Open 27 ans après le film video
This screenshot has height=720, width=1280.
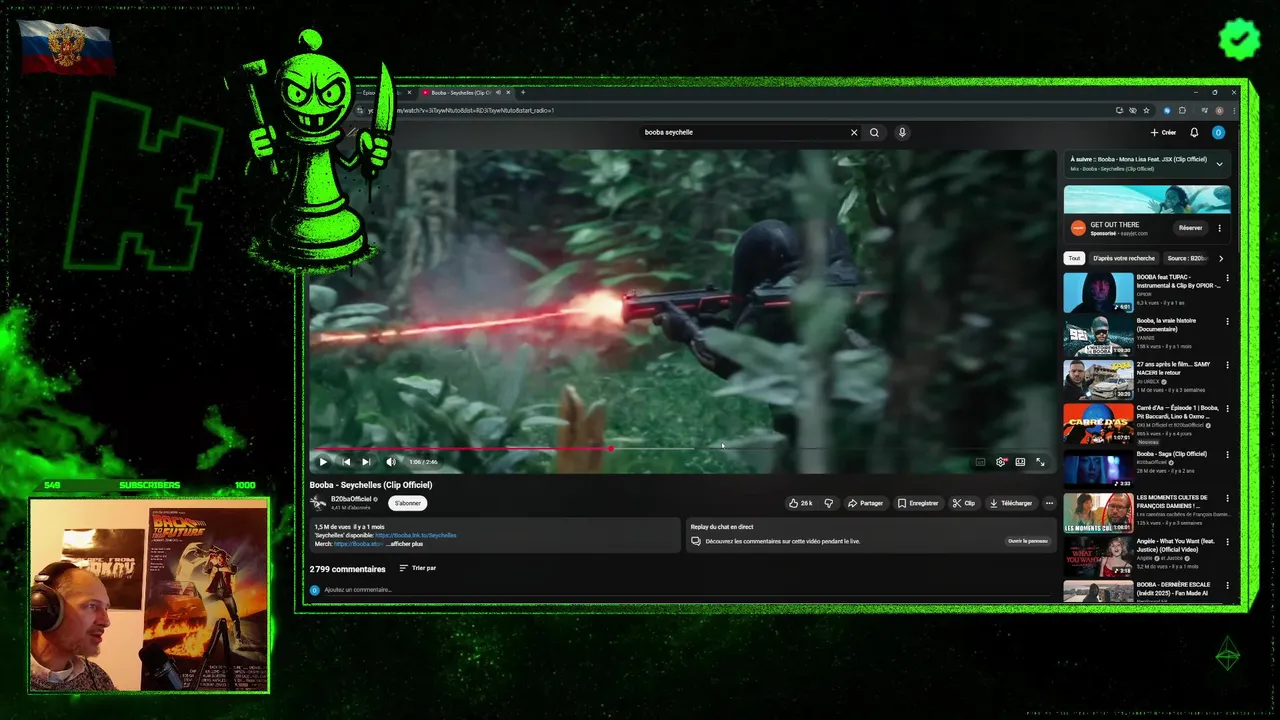(1098, 379)
